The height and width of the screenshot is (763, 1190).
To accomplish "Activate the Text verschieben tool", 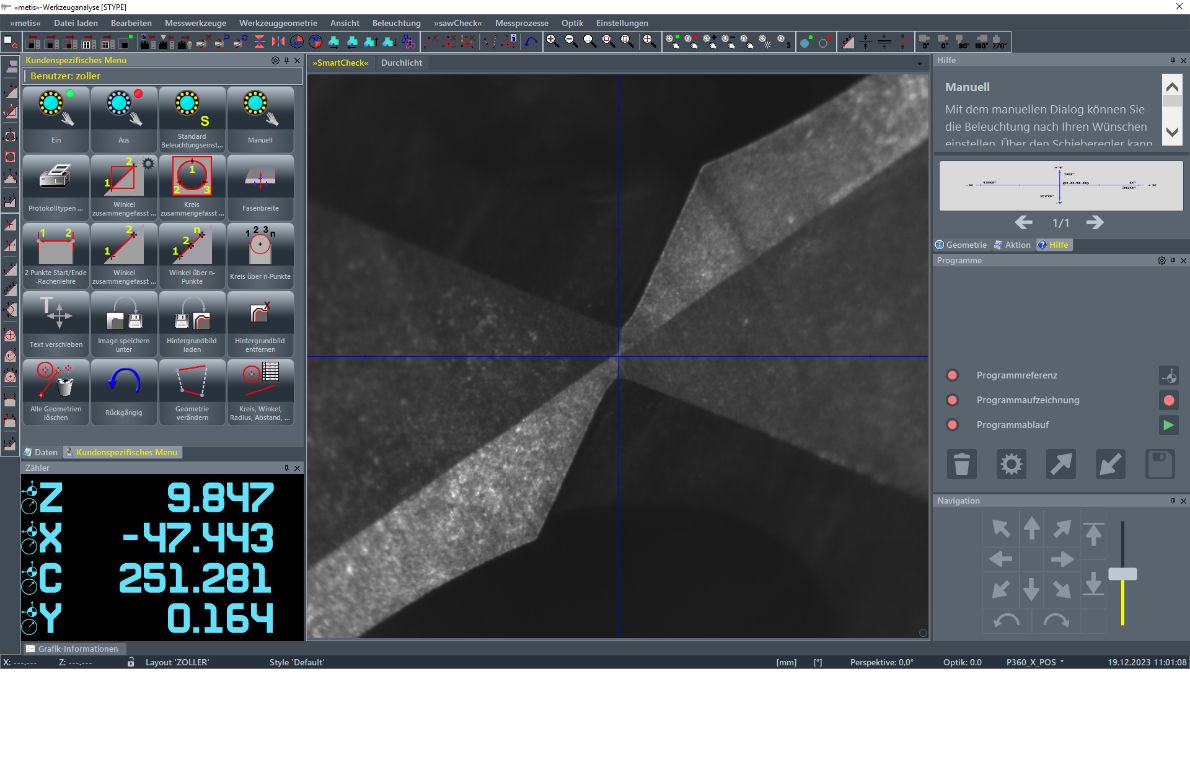I will click(x=56, y=323).
